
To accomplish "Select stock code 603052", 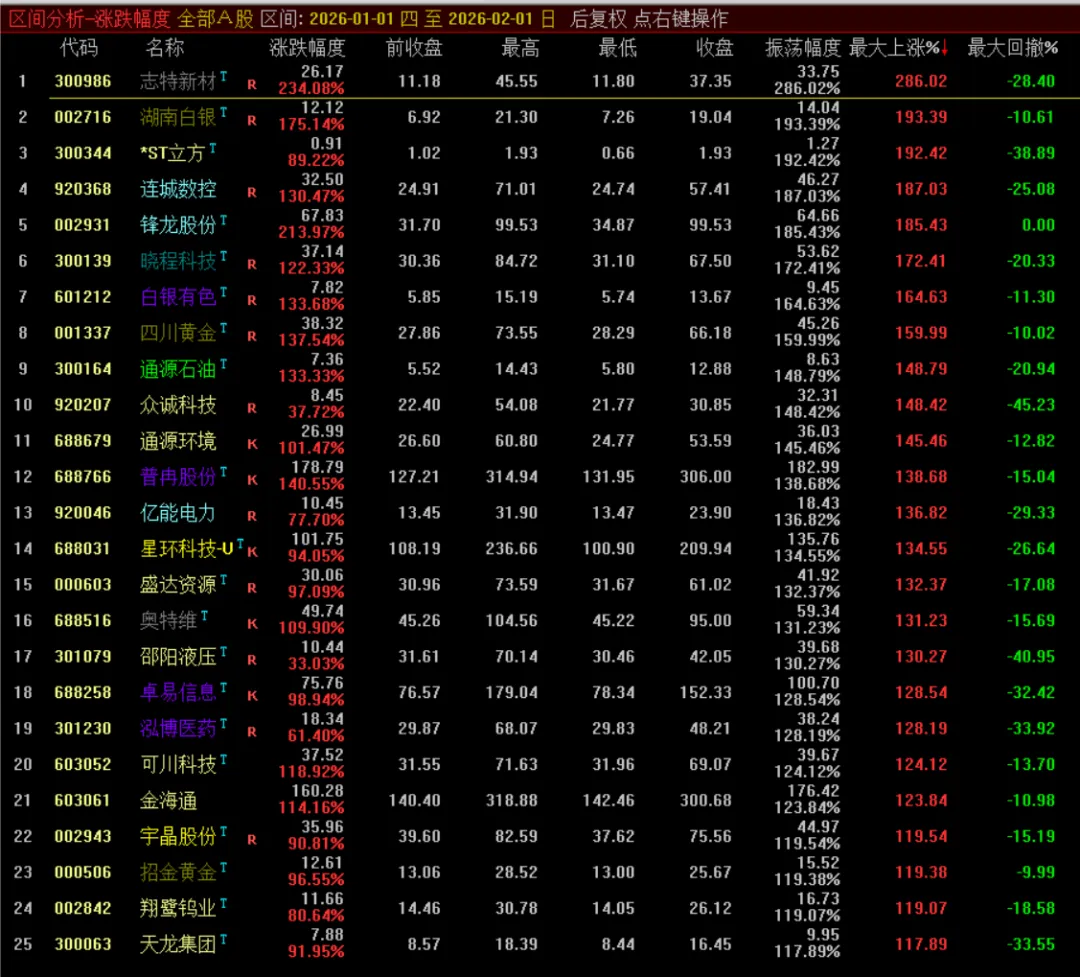I will 83,764.
